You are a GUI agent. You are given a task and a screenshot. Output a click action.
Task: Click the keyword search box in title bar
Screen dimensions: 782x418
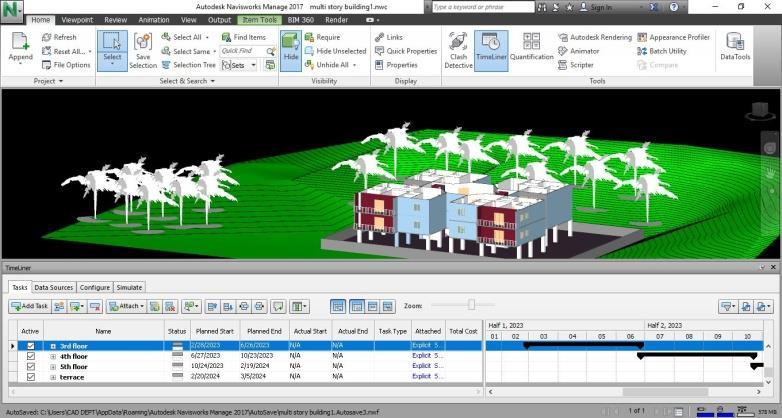483,7
